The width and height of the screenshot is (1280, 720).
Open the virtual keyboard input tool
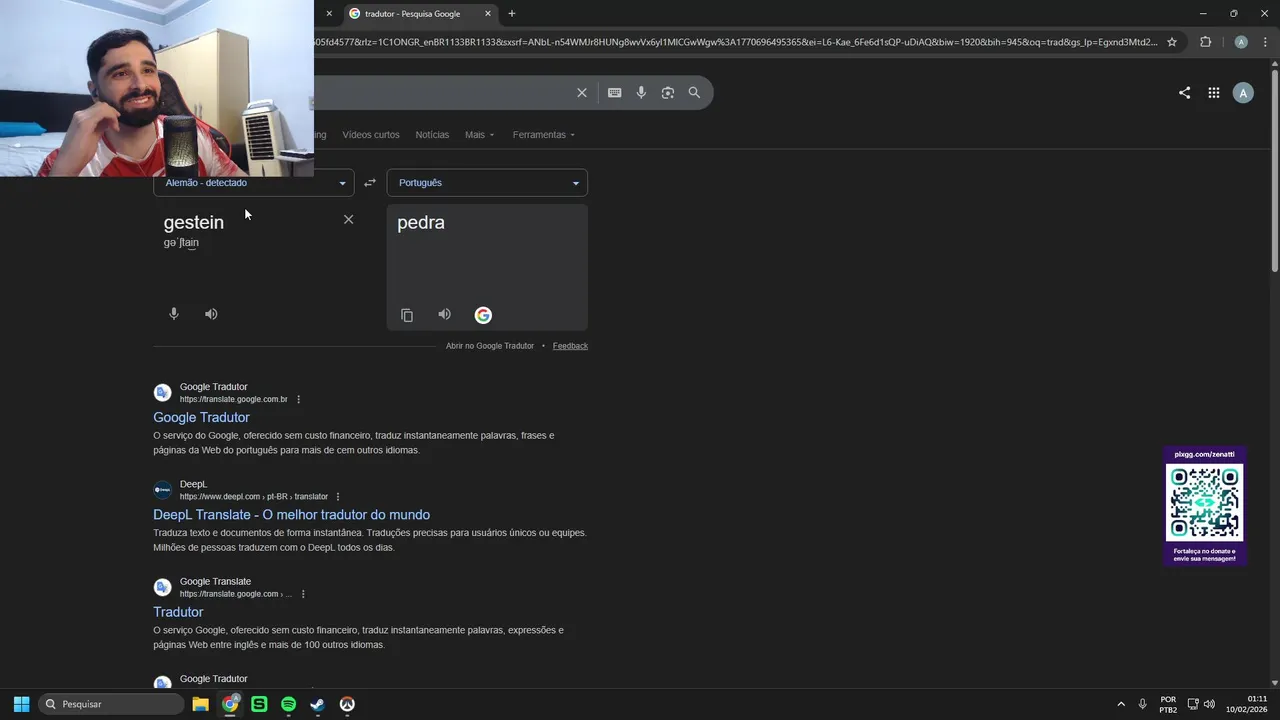click(614, 93)
